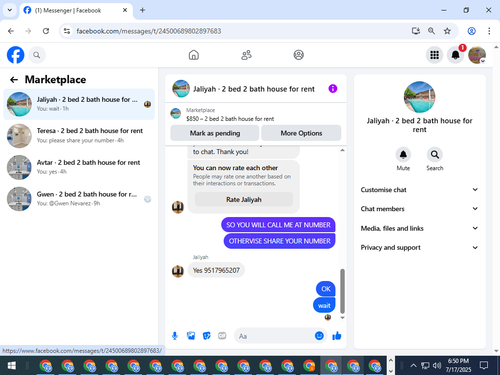
Task: Click message 'SO YOU WILL CALL ME AT NUMBER'
Action: pyautogui.click(x=278, y=225)
